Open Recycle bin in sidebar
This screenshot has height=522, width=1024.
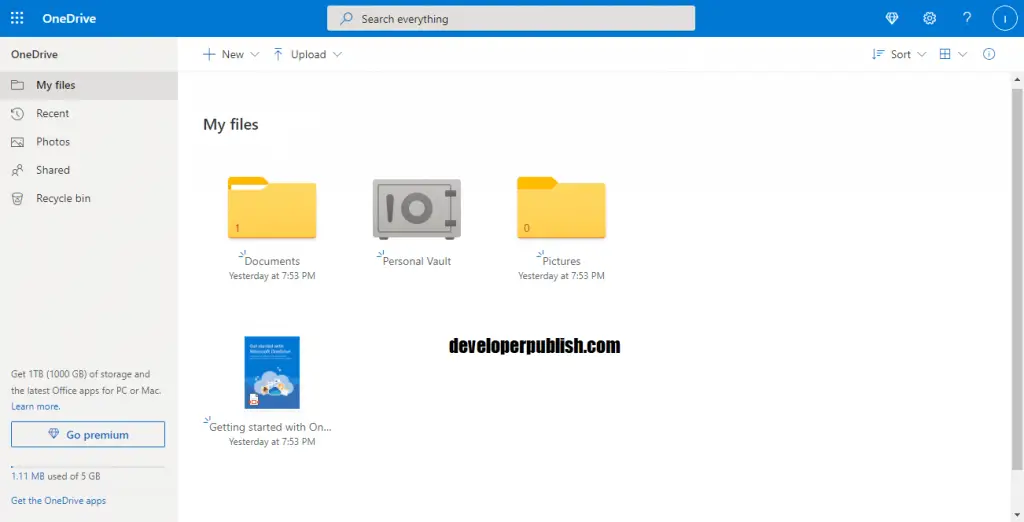point(89,198)
